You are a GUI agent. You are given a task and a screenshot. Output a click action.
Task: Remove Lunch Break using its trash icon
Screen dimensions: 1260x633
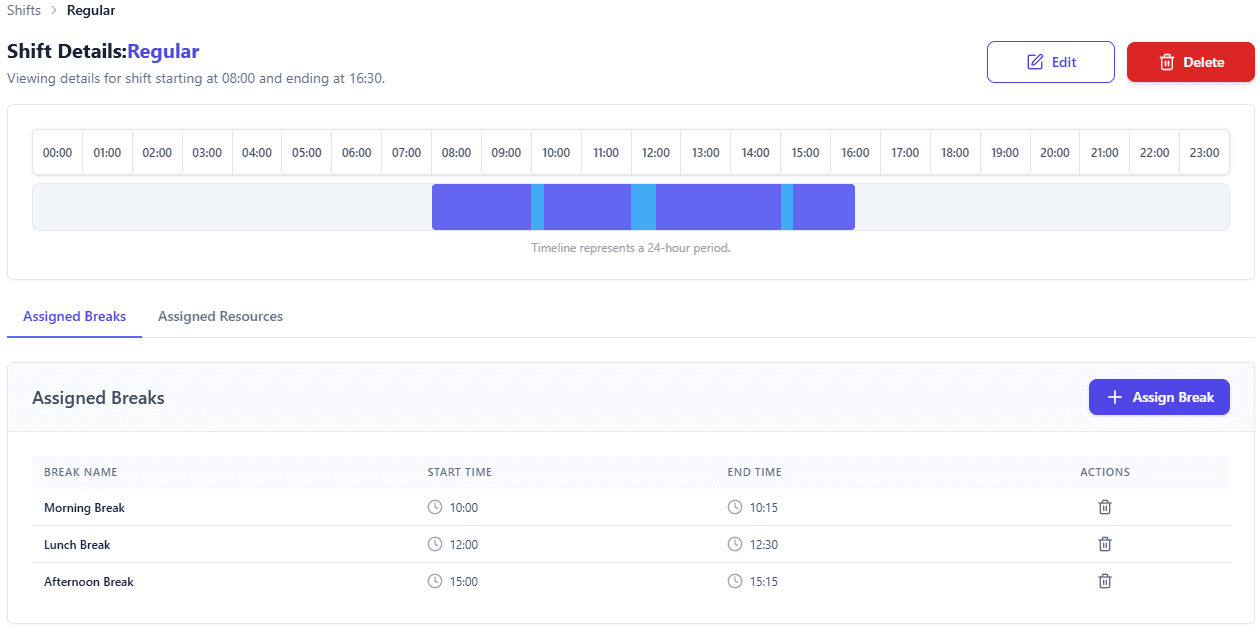(1105, 544)
